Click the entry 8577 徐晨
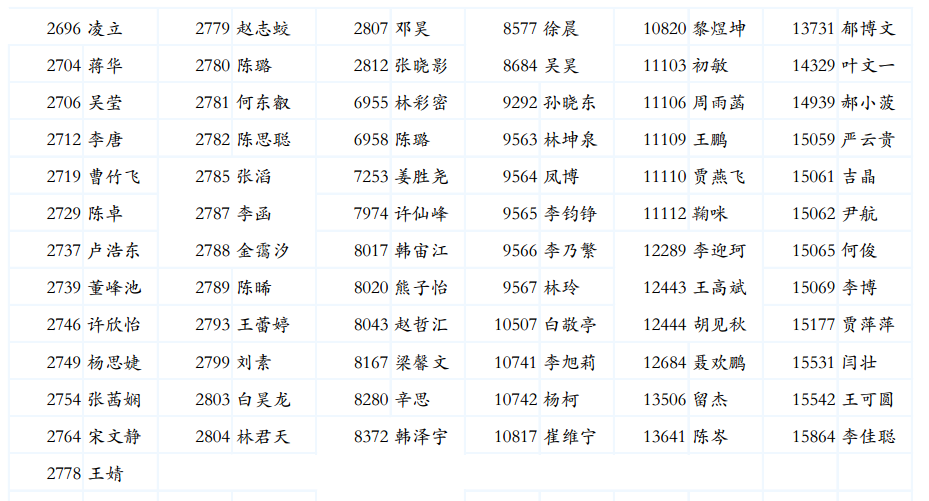 (540, 29)
